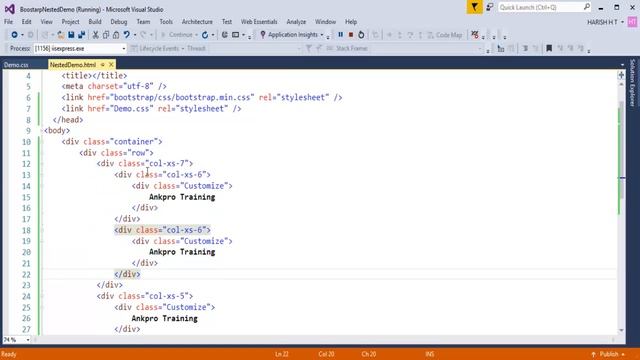Click the Application Insights pin icon
640x360 pixels.
[262, 35]
